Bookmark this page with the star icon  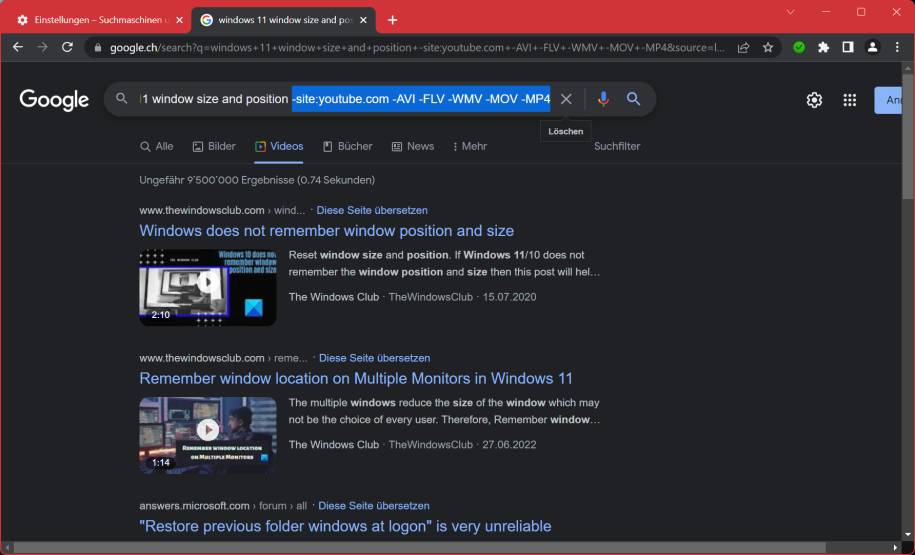tap(768, 48)
